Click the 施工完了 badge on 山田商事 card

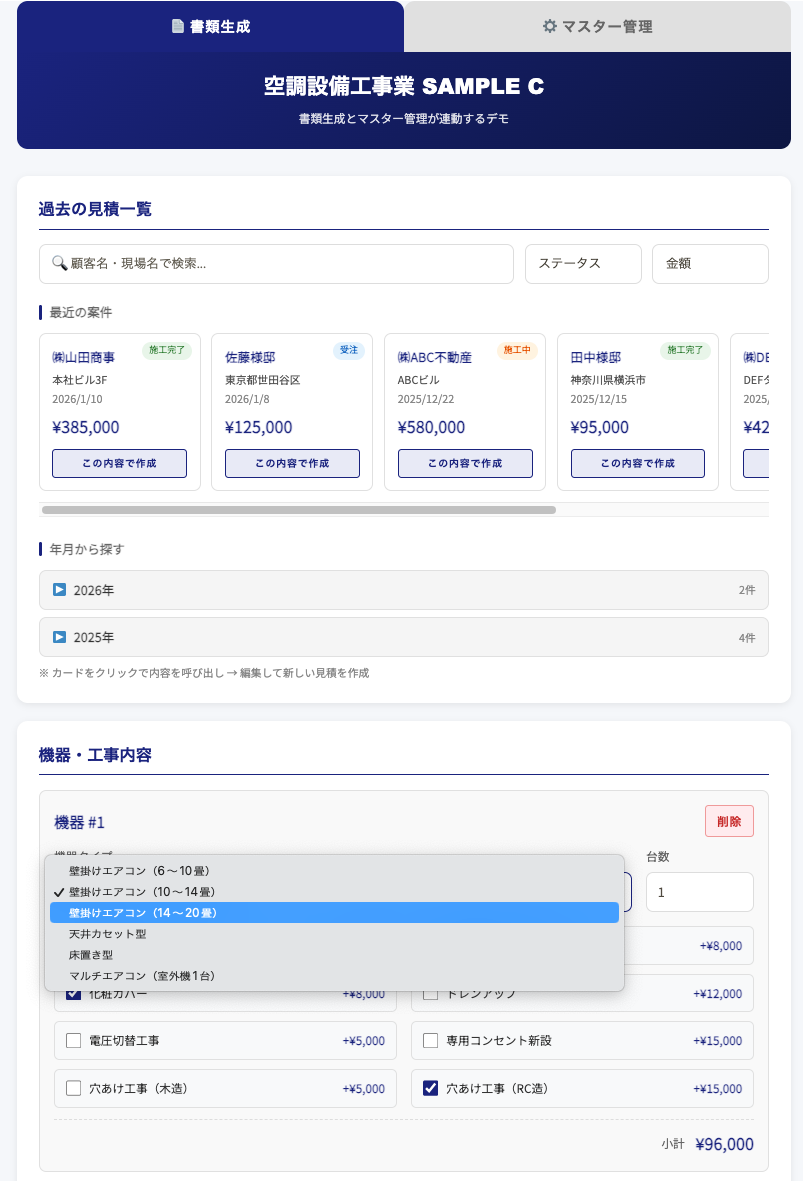point(167,351)
